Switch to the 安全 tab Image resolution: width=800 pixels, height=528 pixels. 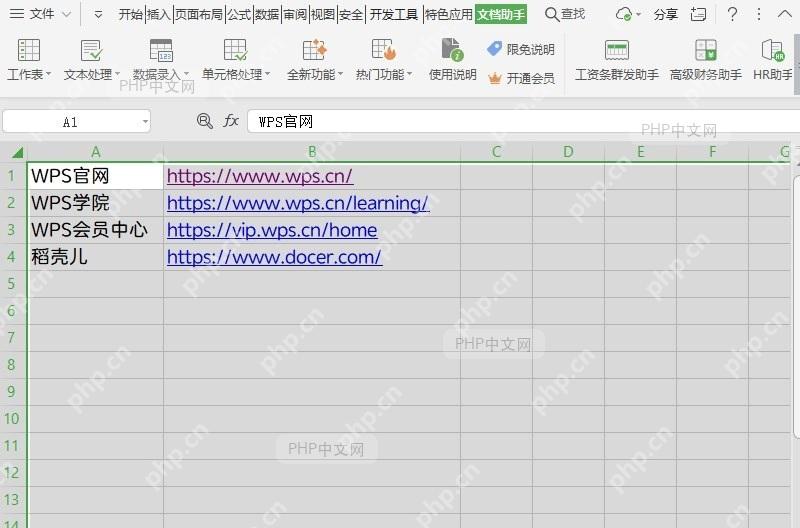pyautogui.click(x=351, y=14)
